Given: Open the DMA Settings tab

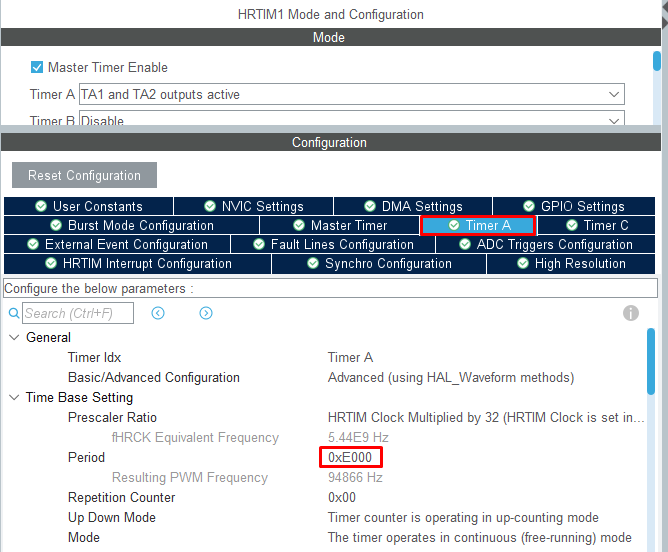Looking at the screenshot, I should (413, 206).
